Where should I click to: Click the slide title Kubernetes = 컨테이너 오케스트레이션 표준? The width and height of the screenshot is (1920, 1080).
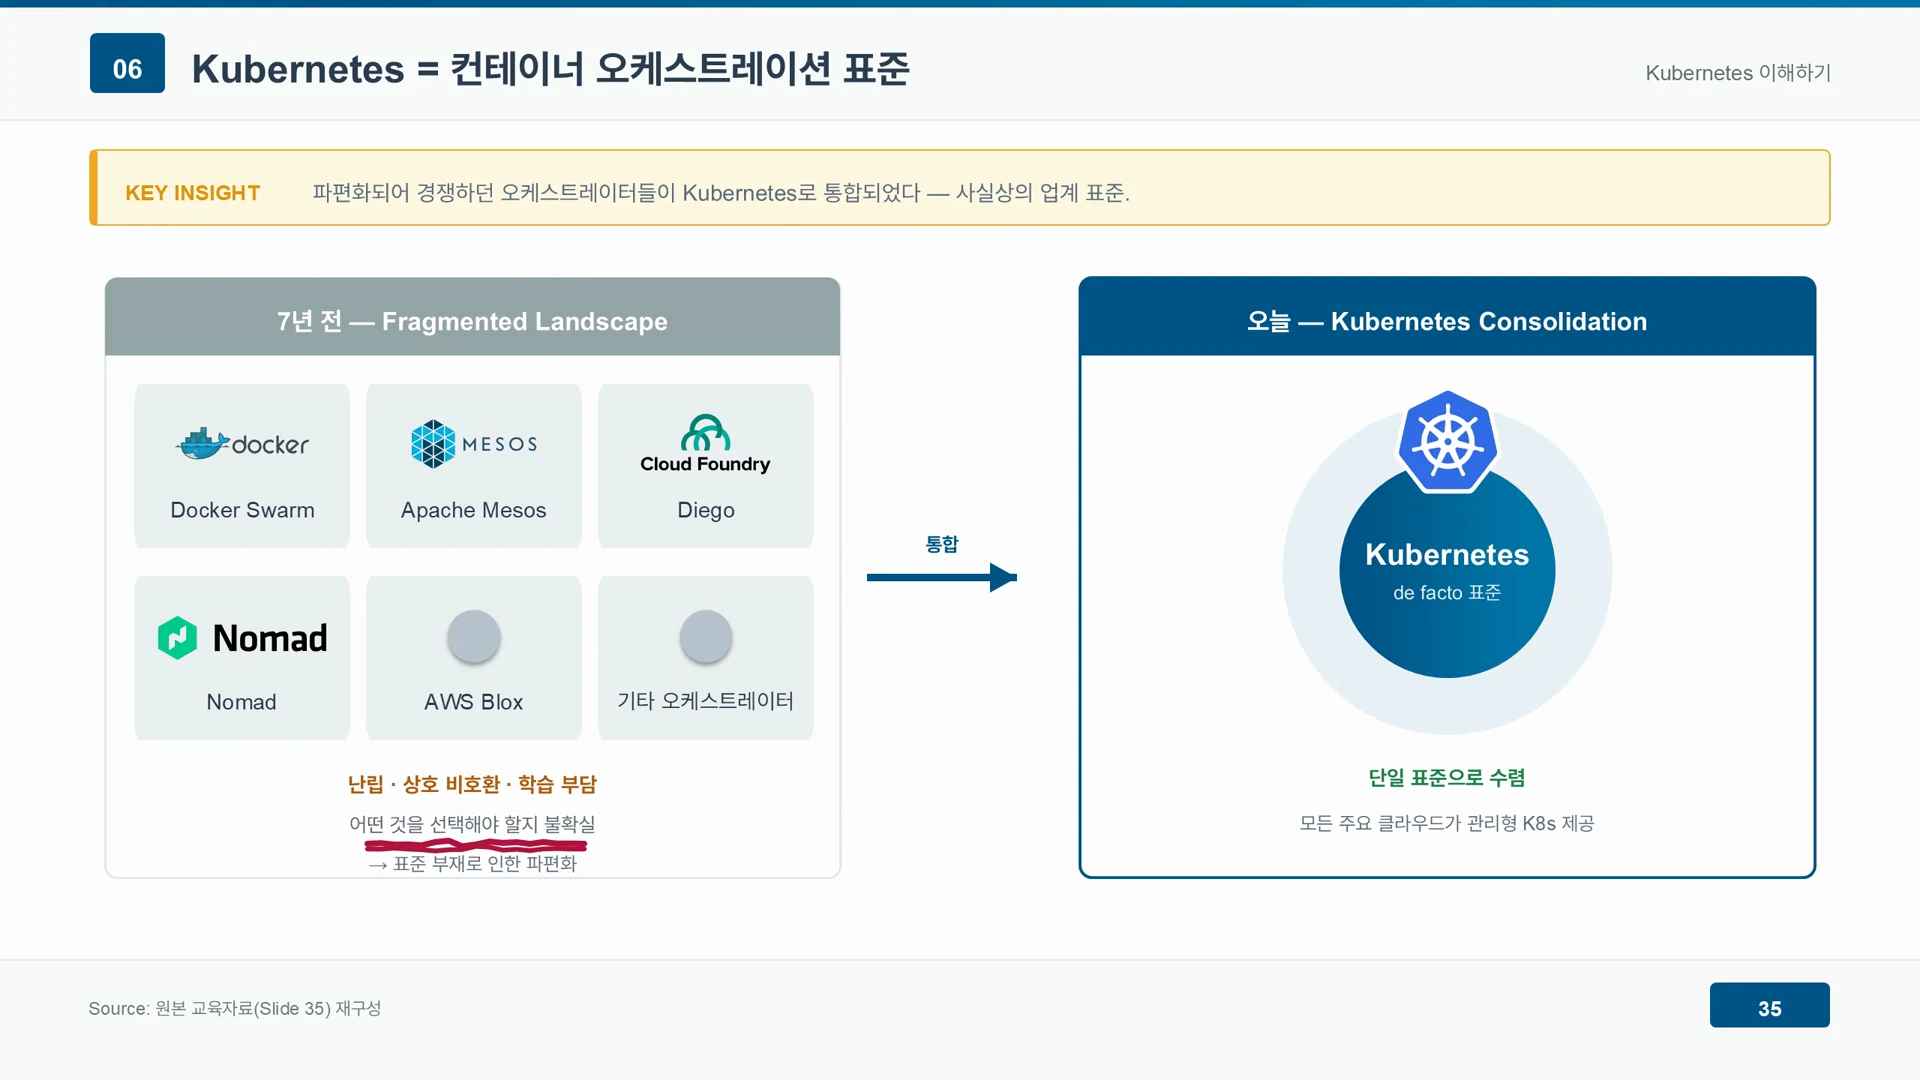pos(551,69)
